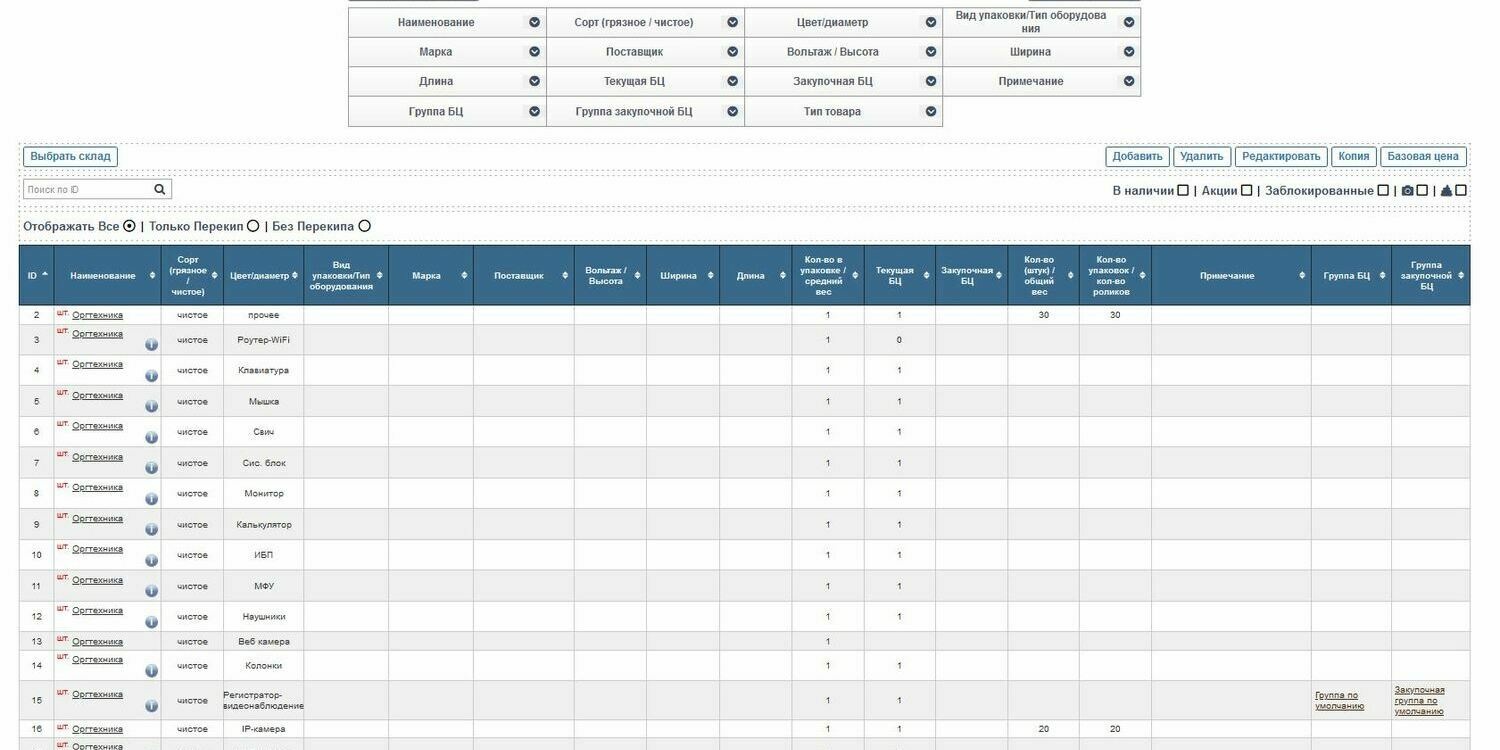Sort by the Текущая БЦ column header arrows
The image size is (1500, 750).
(x=927, y=276)
